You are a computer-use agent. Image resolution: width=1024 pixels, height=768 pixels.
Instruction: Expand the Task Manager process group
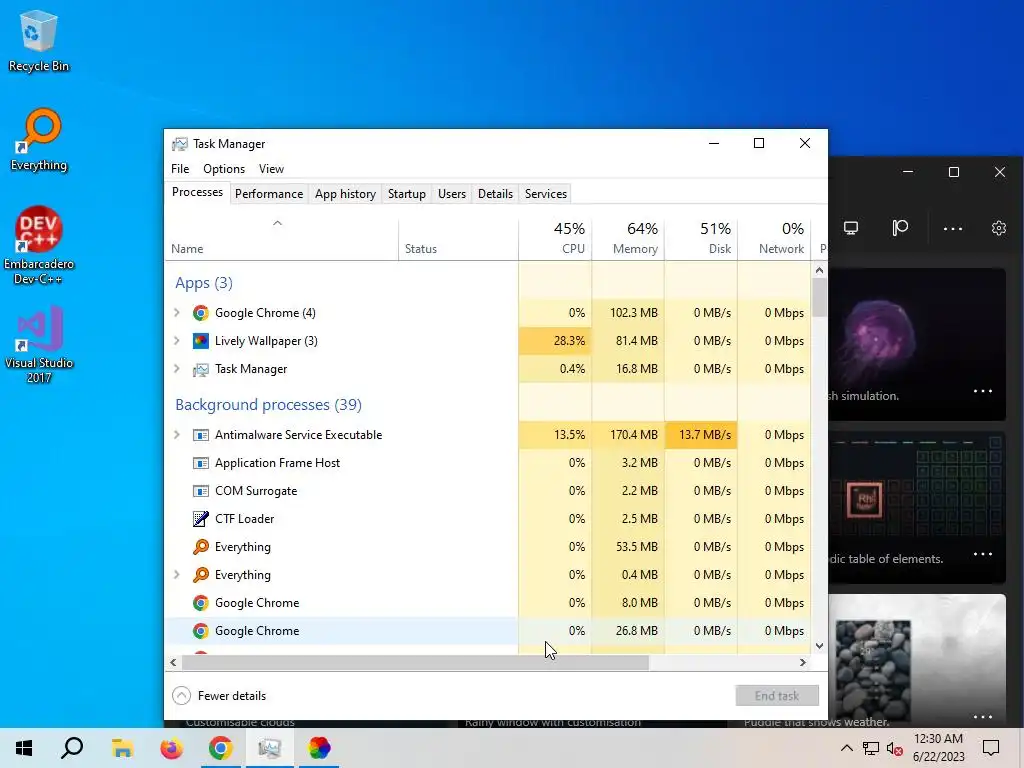point(176,369)
